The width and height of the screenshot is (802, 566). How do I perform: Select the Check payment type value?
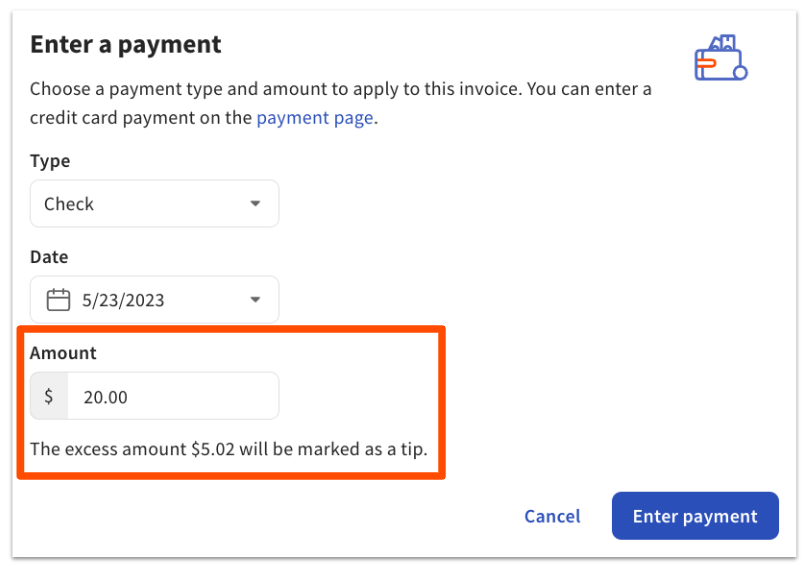69,204
